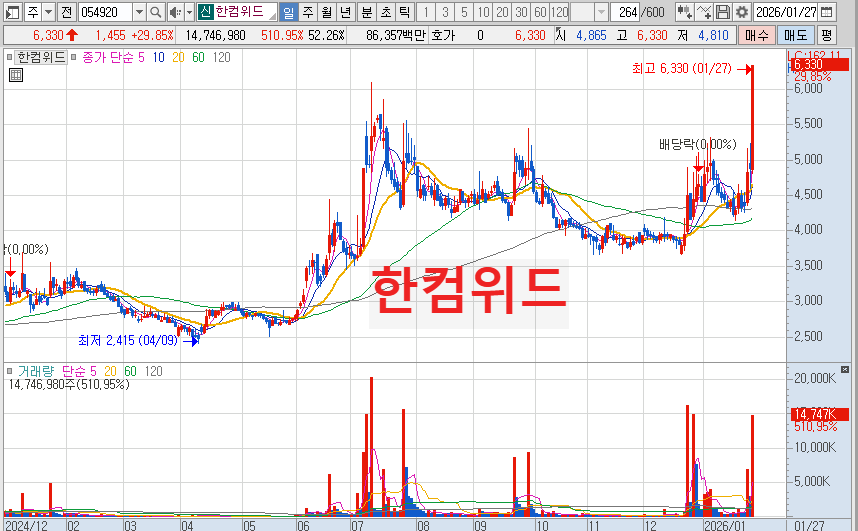The image size is (858, 531).
Task: Select the 초 second chart tab
Action: [x=386, y=11]
